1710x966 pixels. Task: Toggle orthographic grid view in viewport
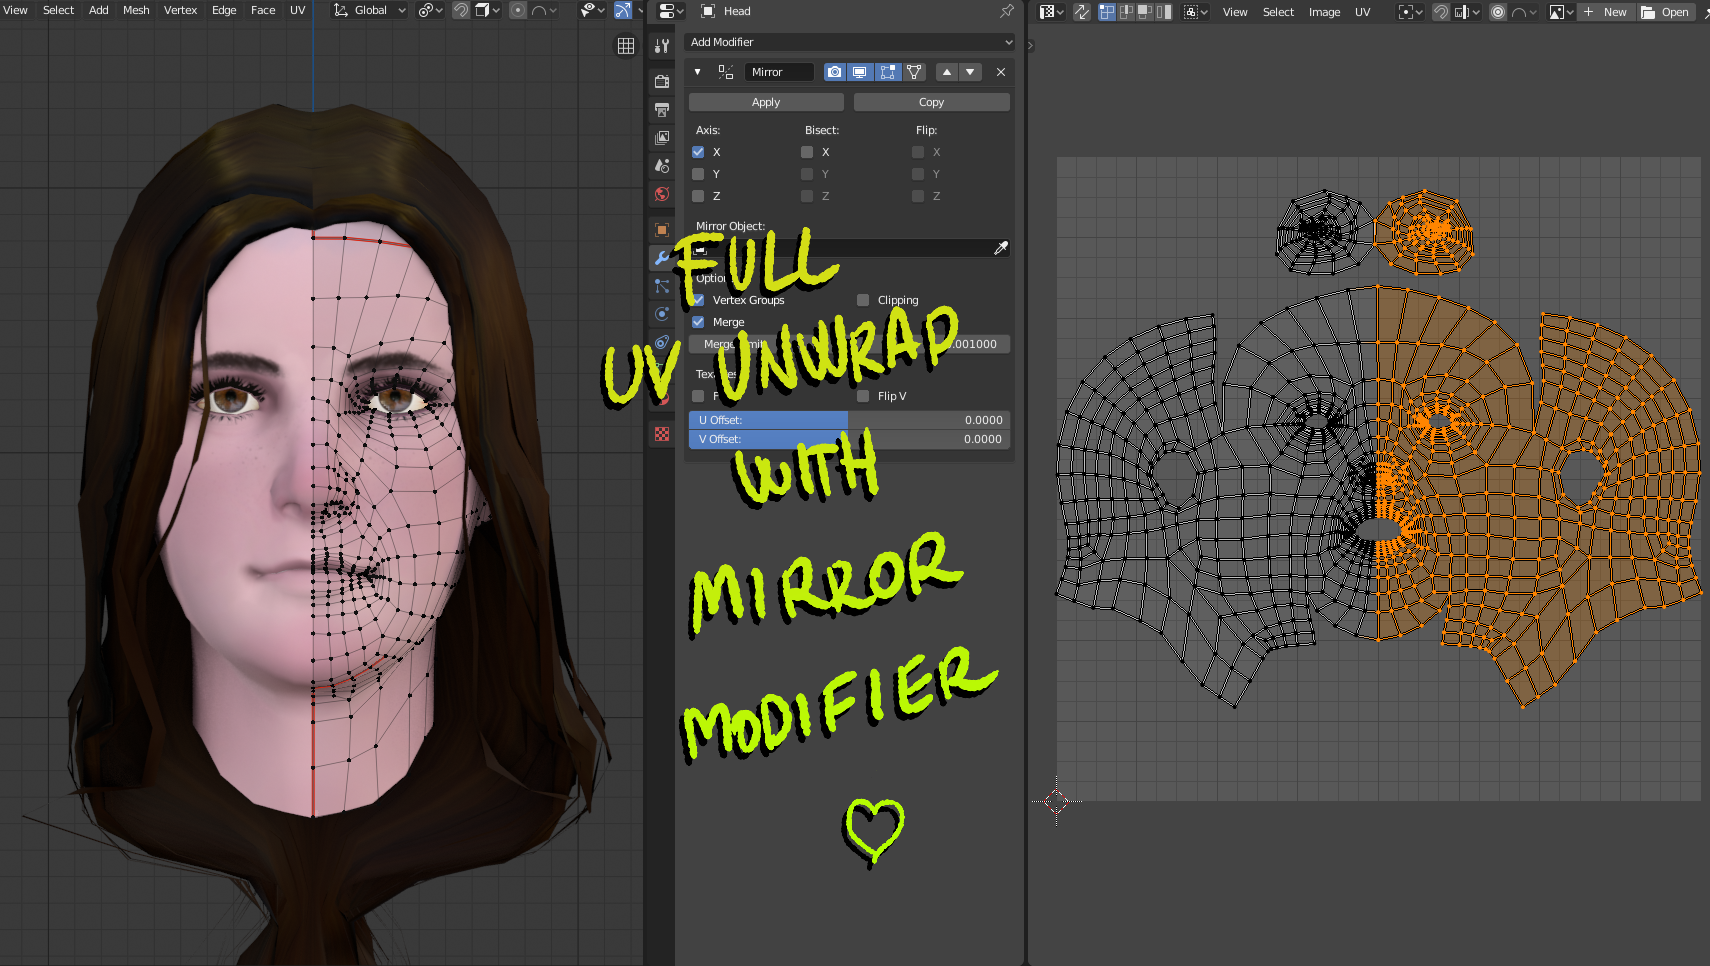pyautogui.click(x=626, y=46)
